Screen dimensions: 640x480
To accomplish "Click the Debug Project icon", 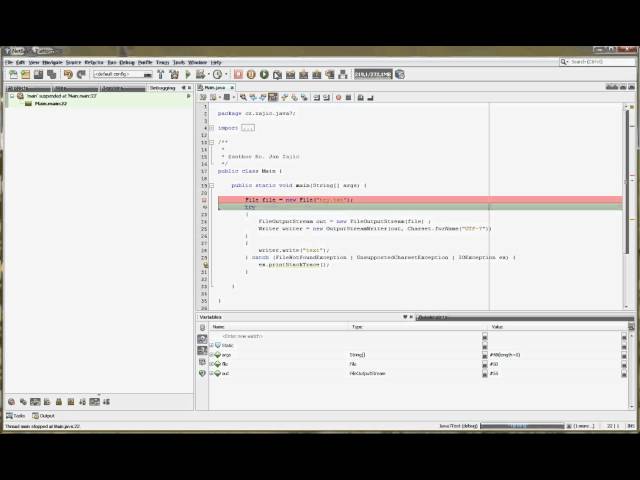I will coord(200,74).
